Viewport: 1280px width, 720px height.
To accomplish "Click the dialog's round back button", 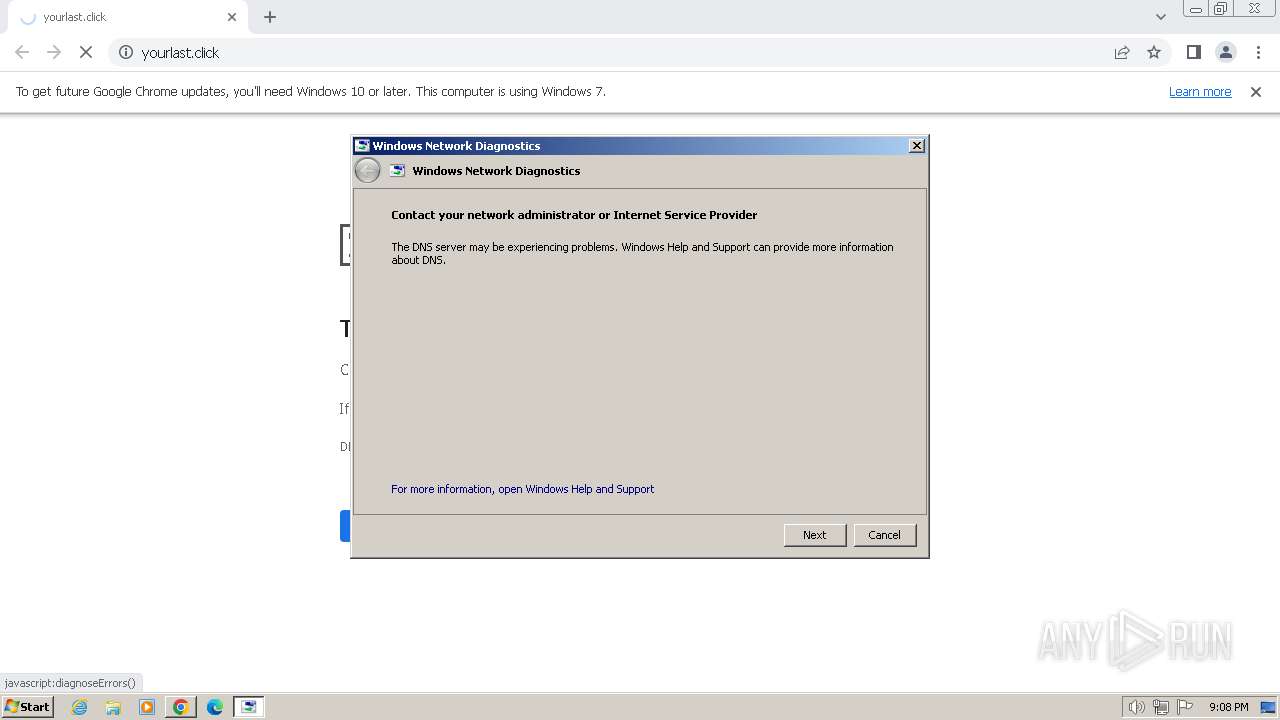I will tap(367, 171).
